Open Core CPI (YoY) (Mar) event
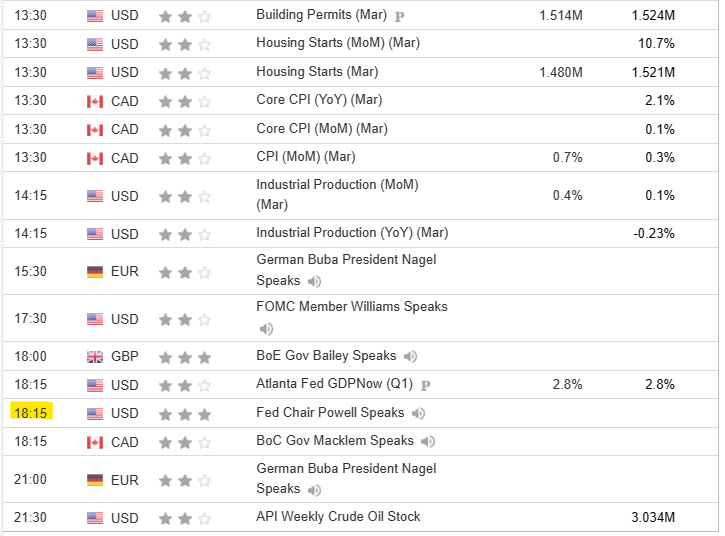Viewport: 725px width, 536px height. click(x=319, y=100)
